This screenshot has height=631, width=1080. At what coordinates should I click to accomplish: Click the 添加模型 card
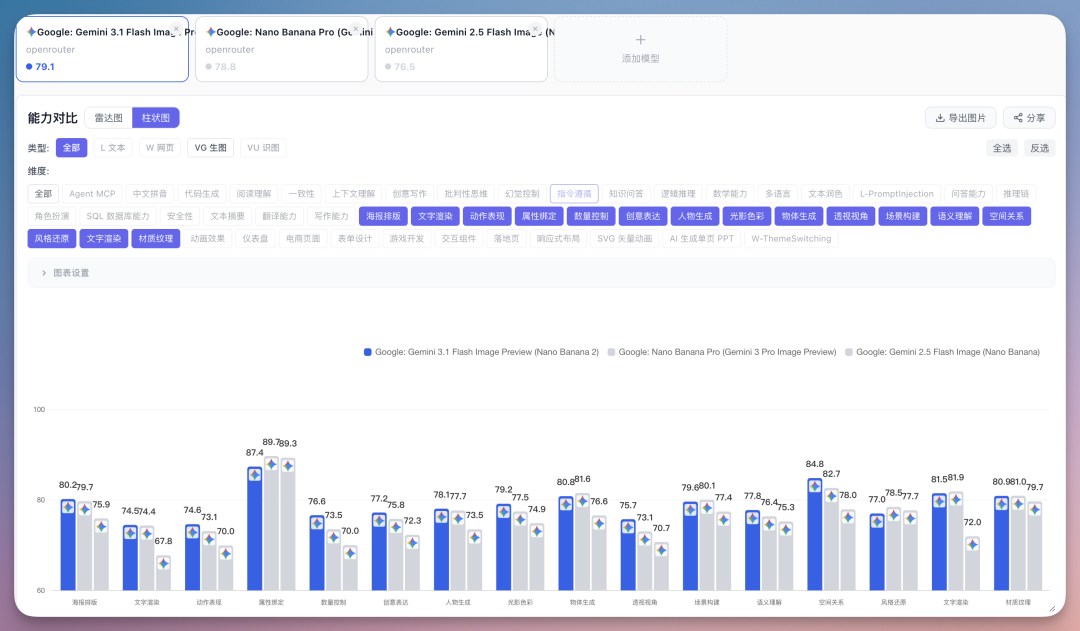click(x=641, y=49)
